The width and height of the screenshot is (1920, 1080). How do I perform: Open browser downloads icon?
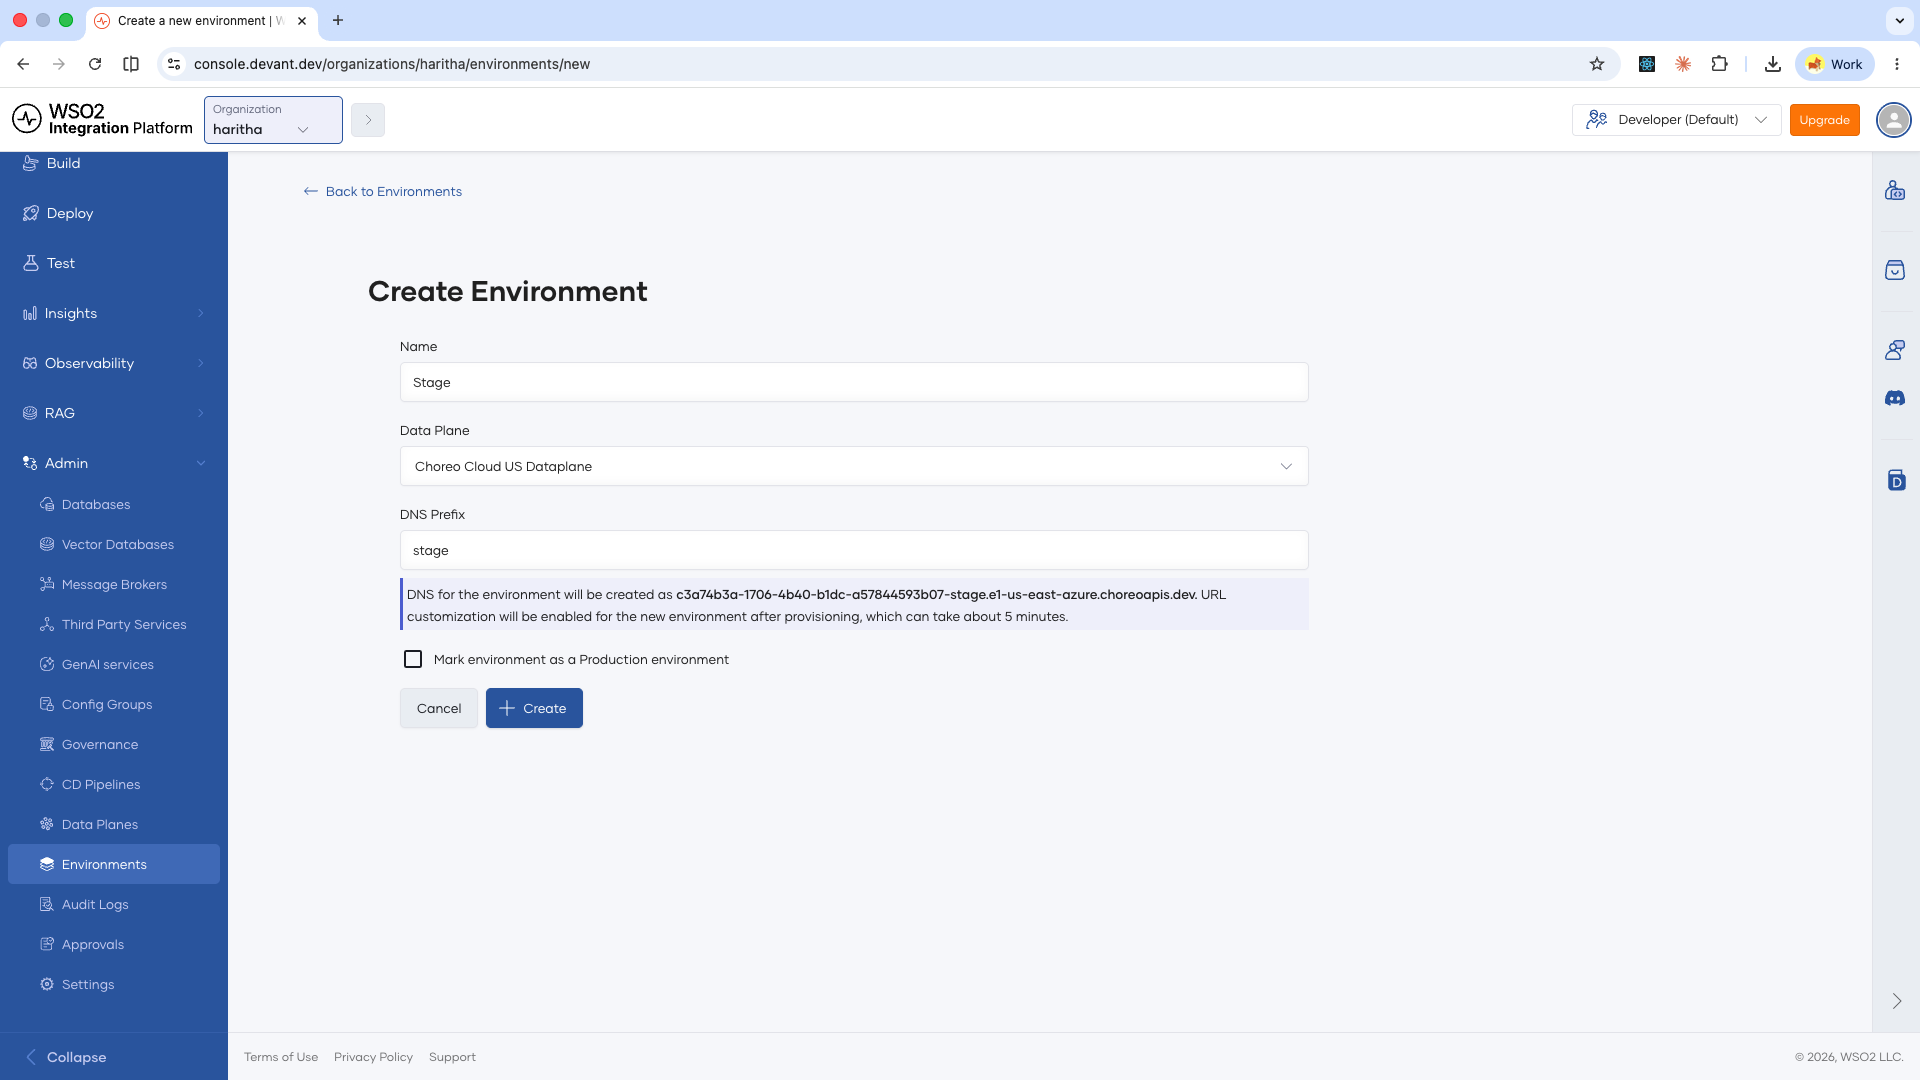(x=1772, y=64)
